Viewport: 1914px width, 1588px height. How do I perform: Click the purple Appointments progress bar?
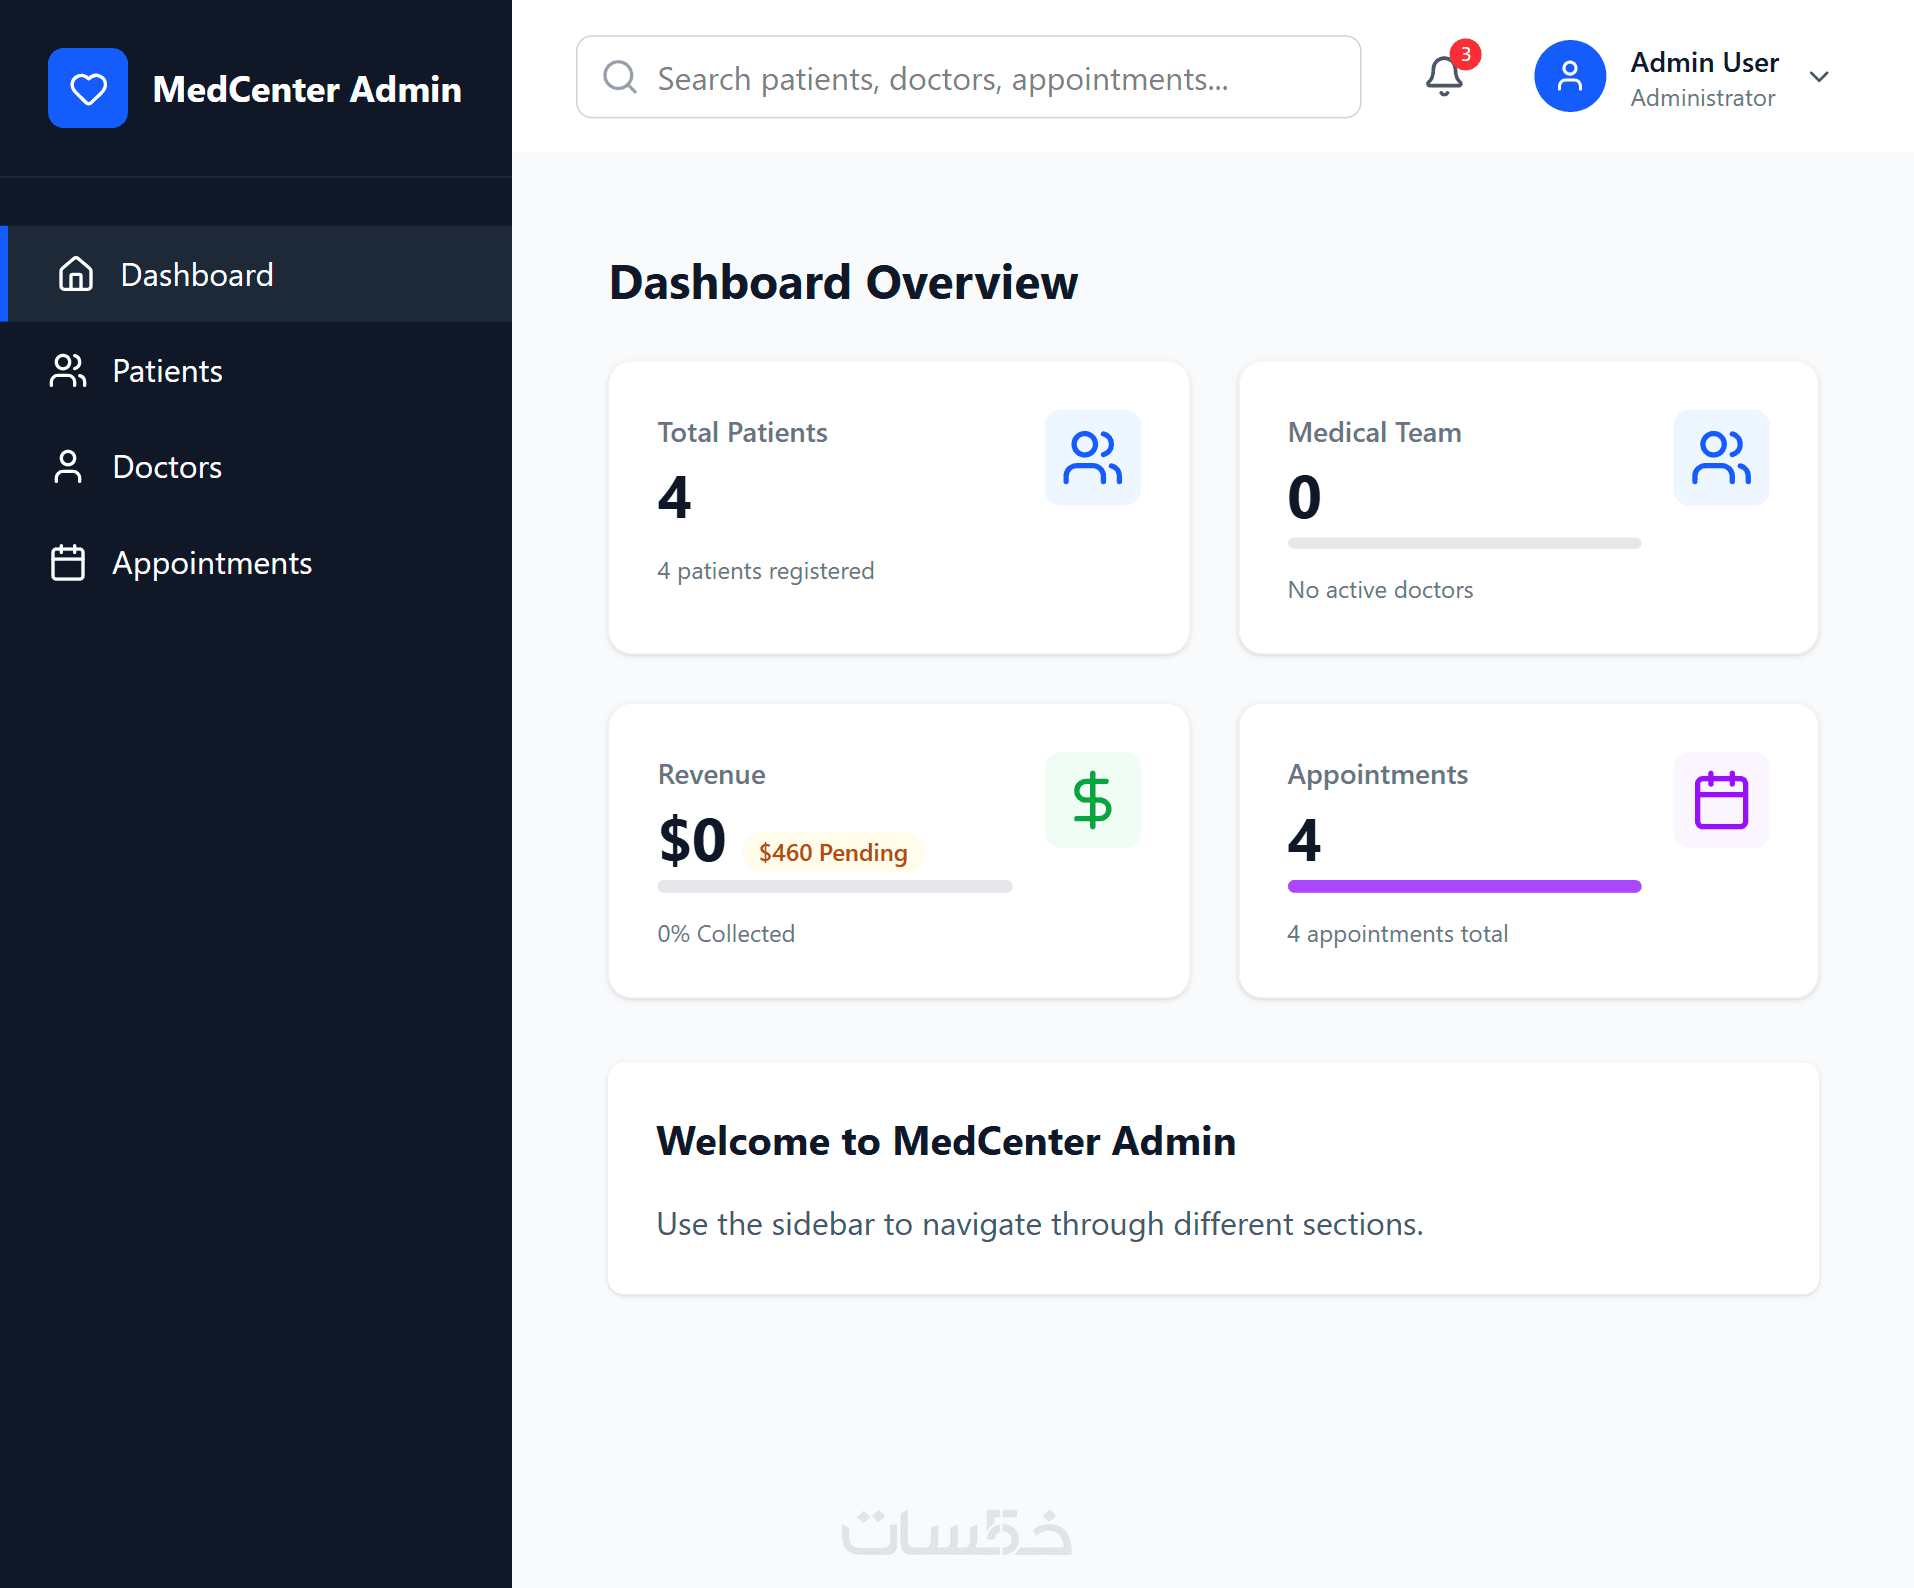point(1464,886)
